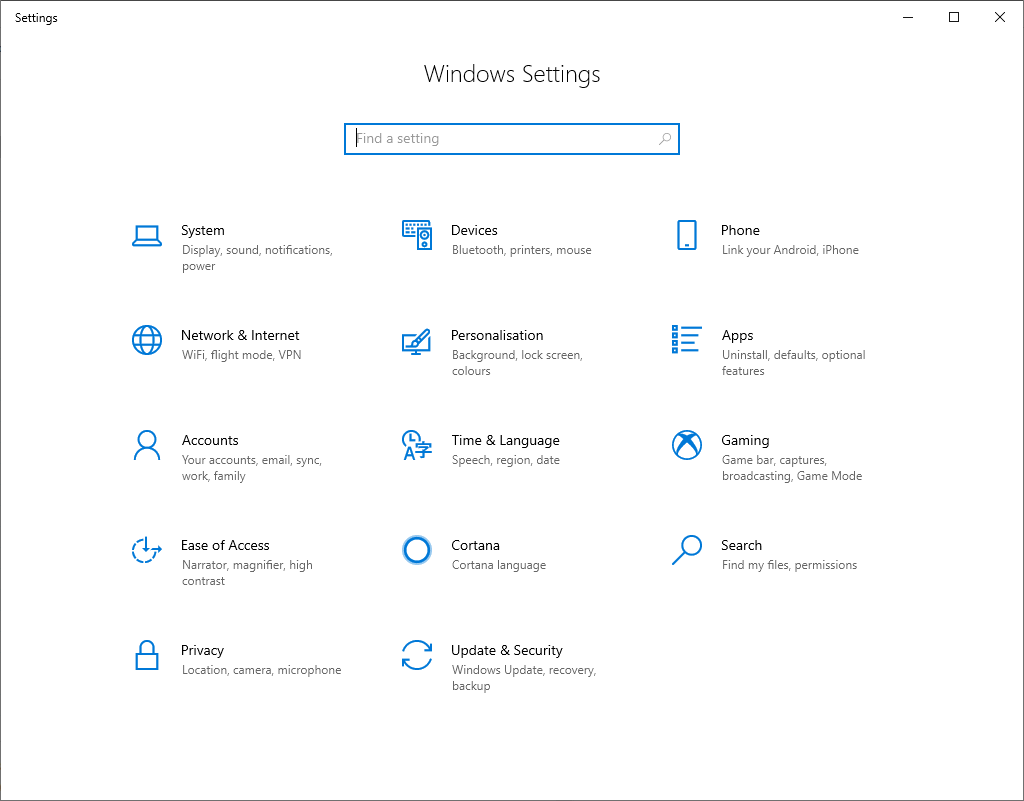This screenshot has height=801, width=1024.
Task: Click 'Your accounts, email, sync, work, family' text
Action: pos(252,468)
